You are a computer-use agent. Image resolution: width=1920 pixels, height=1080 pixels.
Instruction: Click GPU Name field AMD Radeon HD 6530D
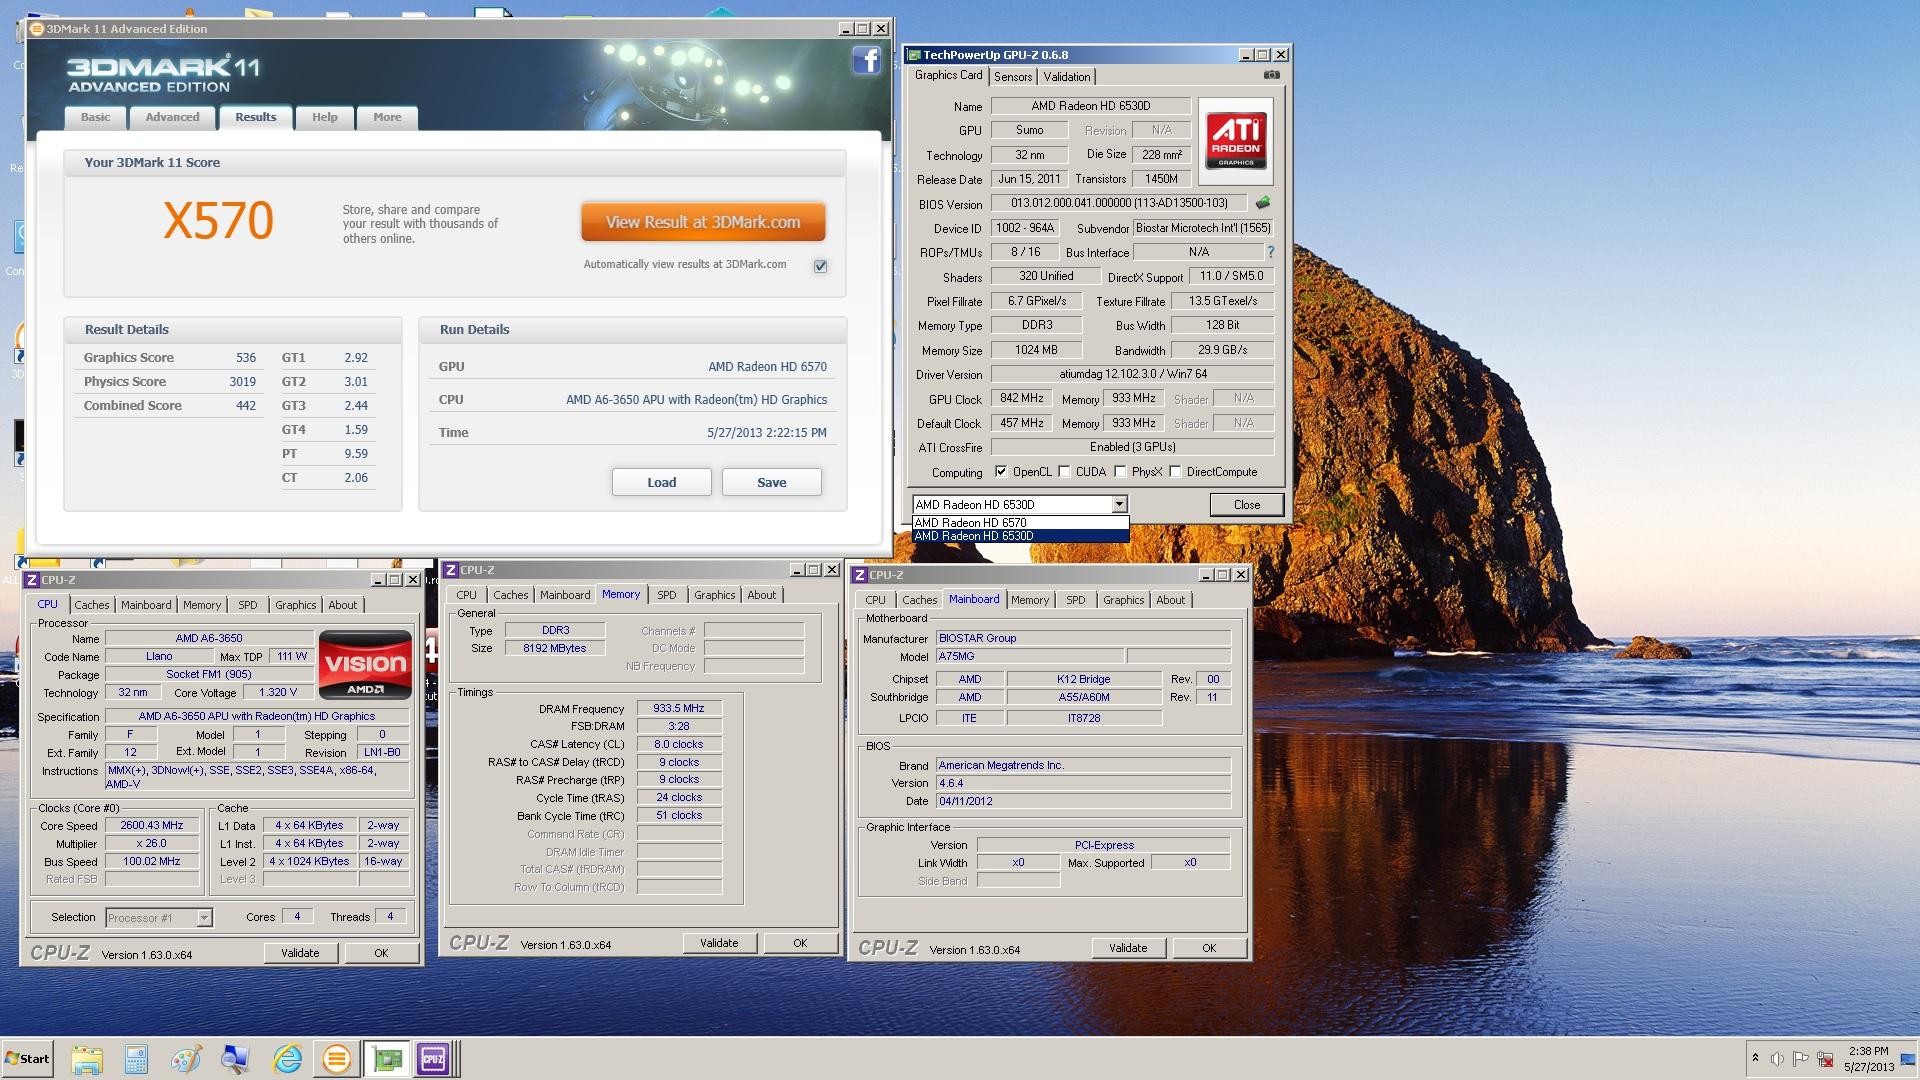pyautogui.click(x=1090, y=106)
